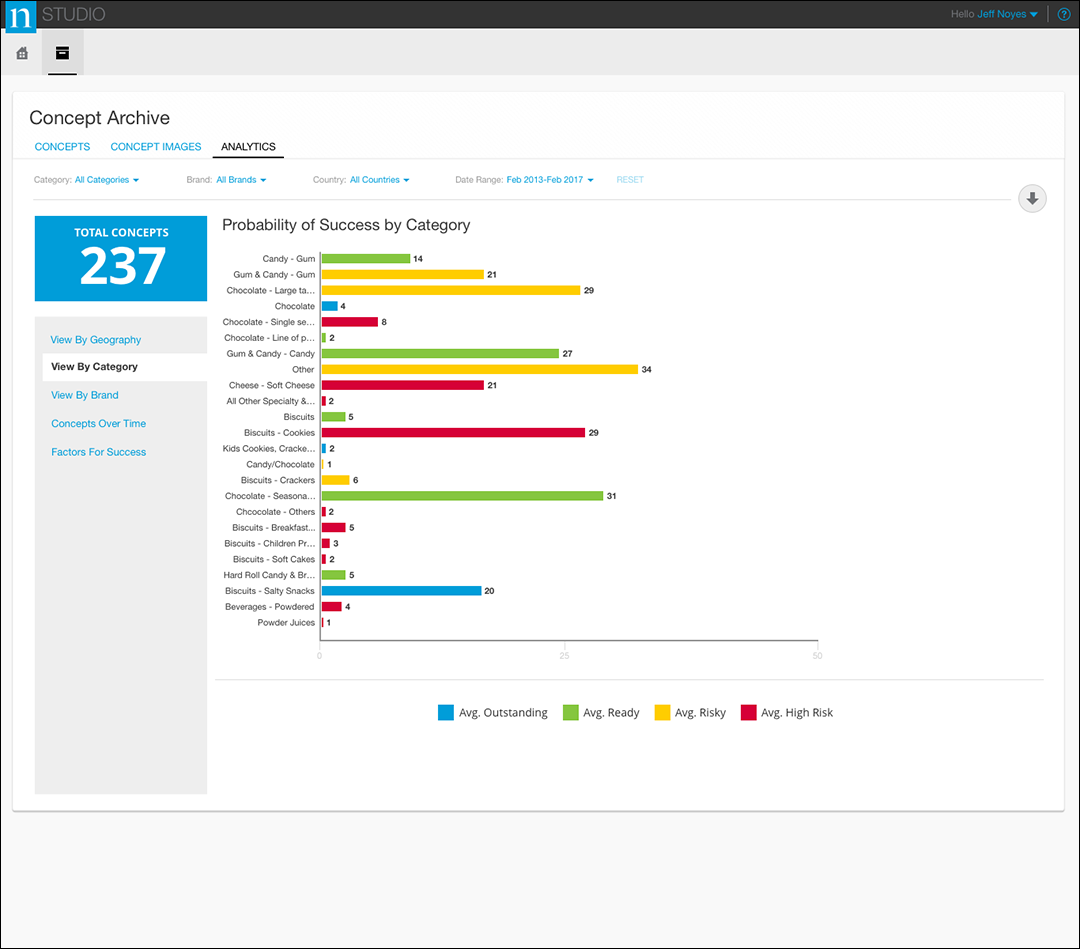Switch to the CONCEPTS tab
This screenshot has width=1080, height=949.
coord(62,147)
